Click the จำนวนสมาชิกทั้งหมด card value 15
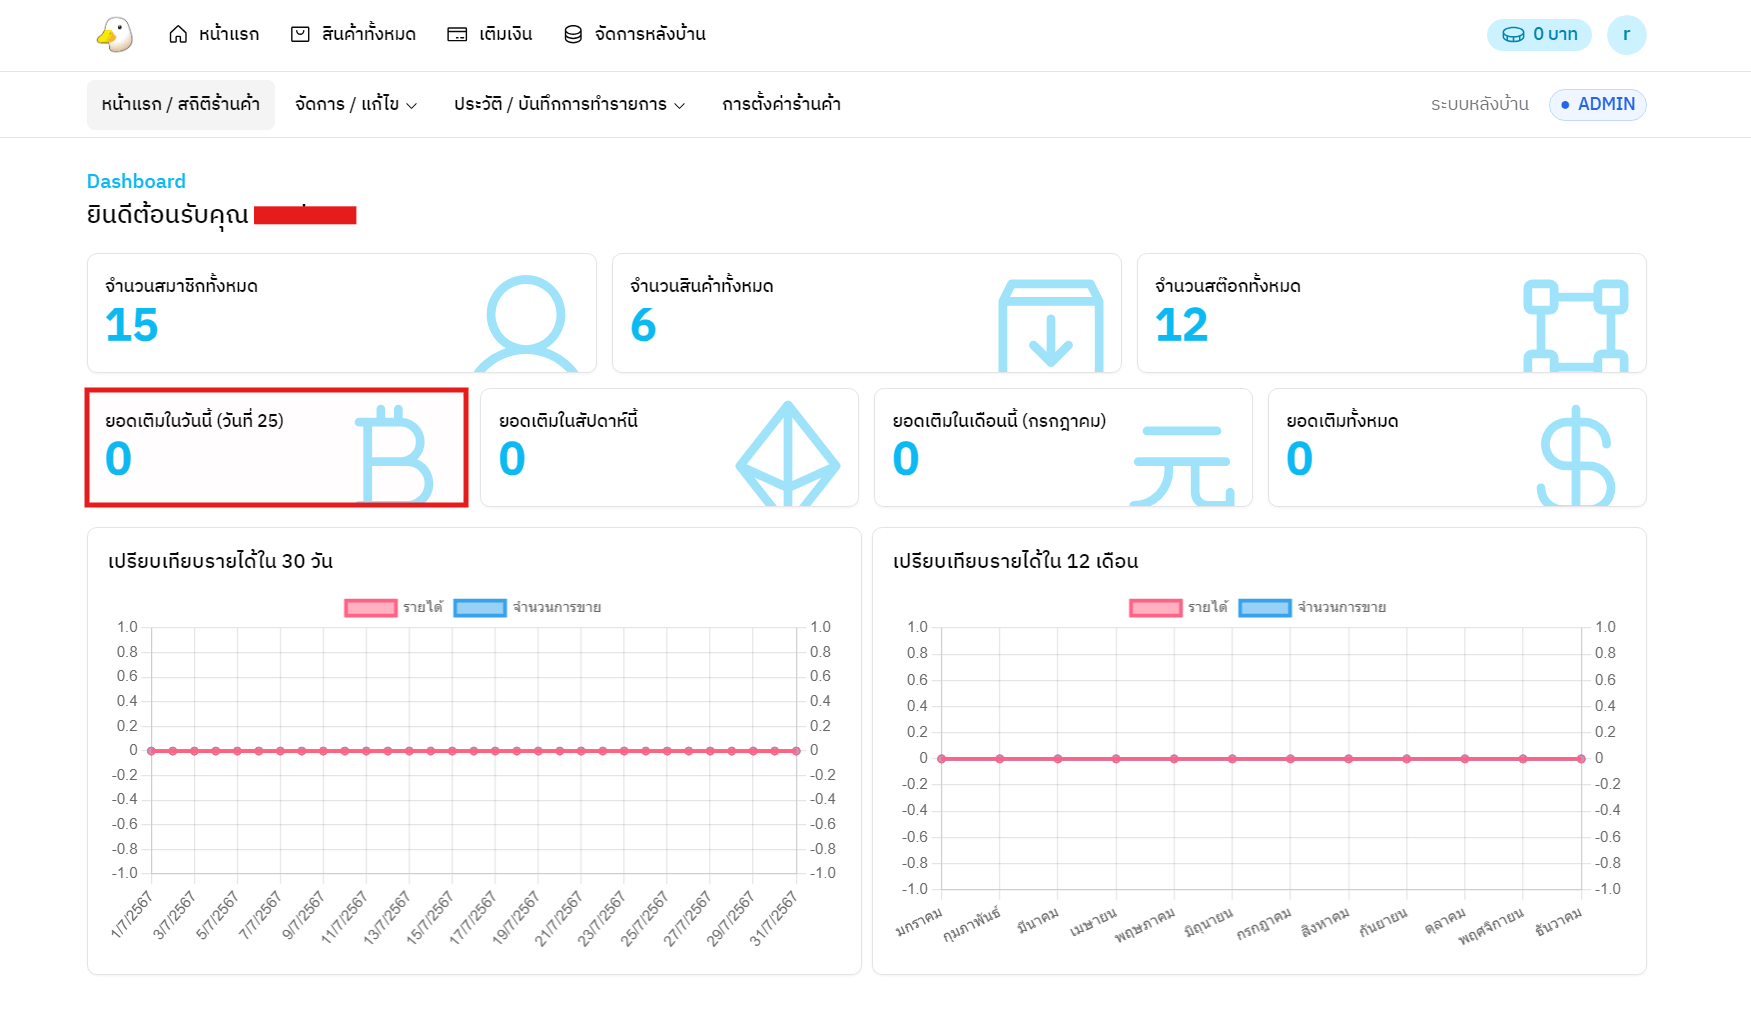Screen dimensions: 1751x1026 pos(132,325)
